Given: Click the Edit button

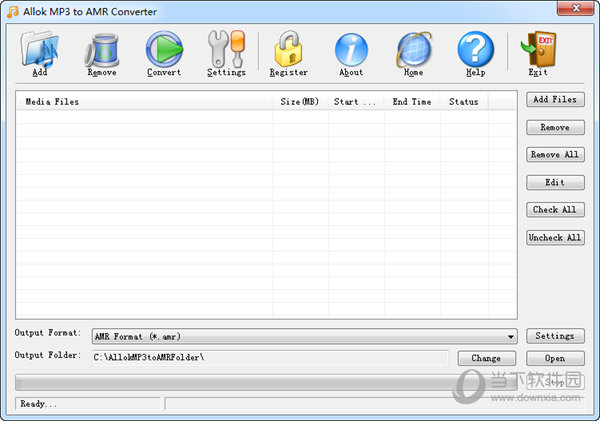Looking at the screenshot, I should point(555,183).
